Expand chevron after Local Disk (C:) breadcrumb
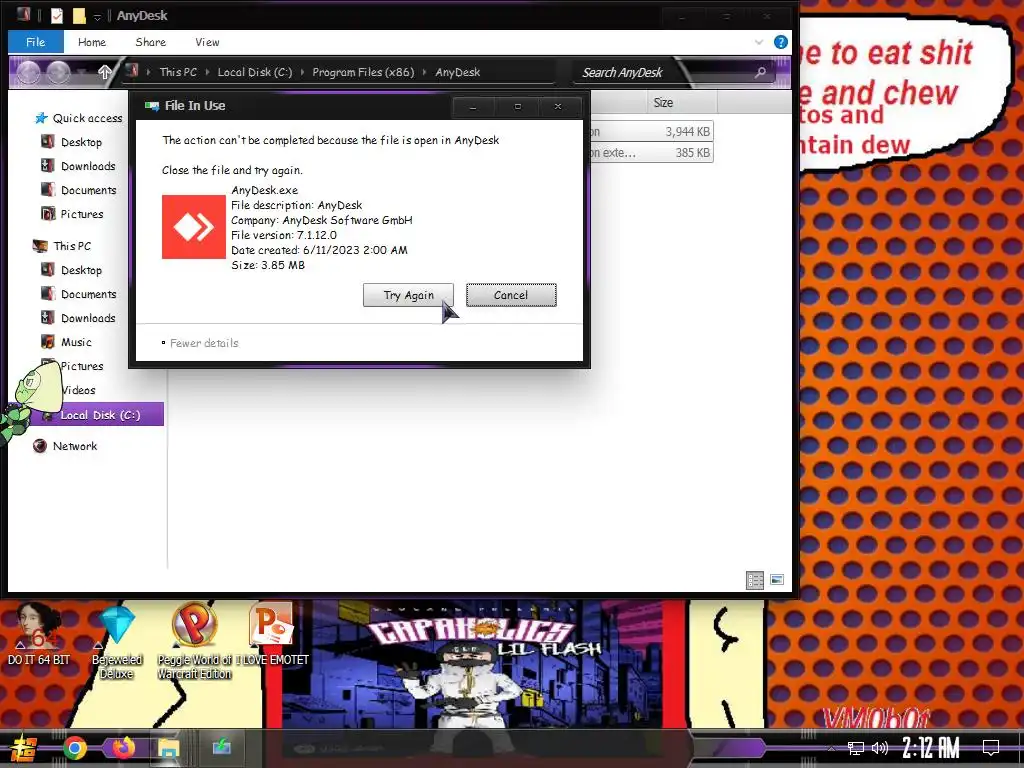 pos(302,72)
